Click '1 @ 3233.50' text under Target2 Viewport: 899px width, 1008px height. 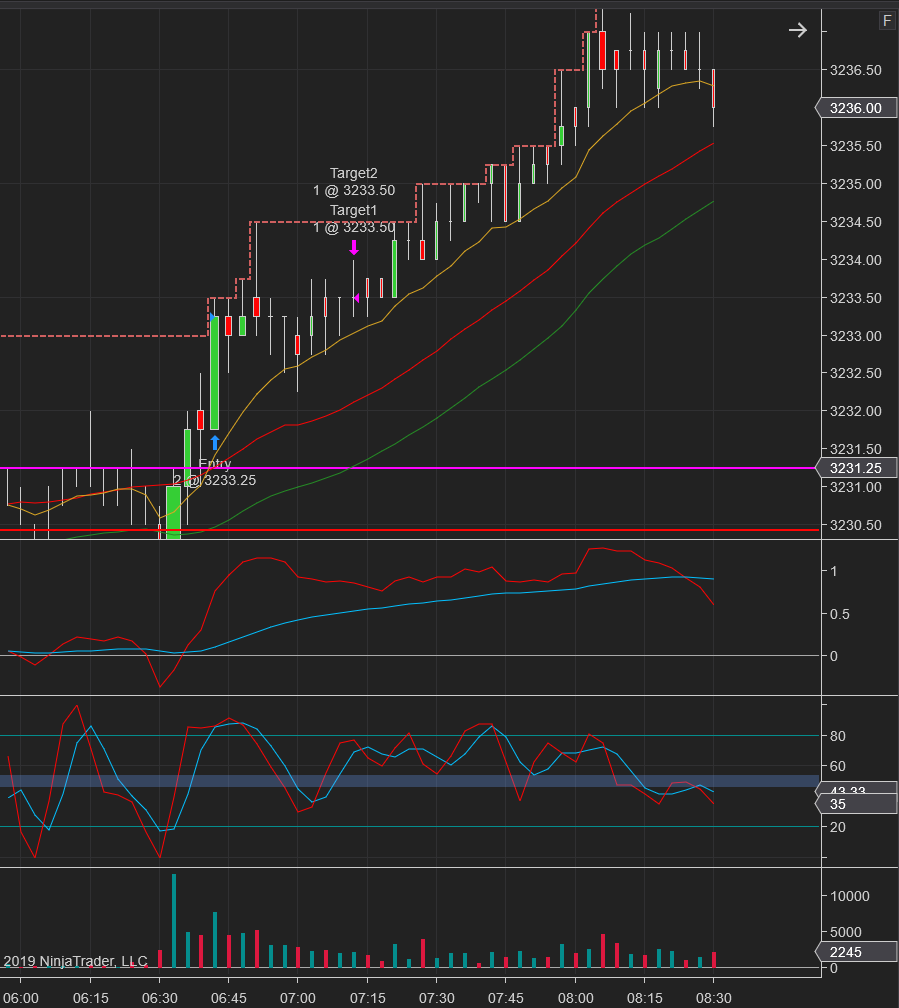click(354, 190)
